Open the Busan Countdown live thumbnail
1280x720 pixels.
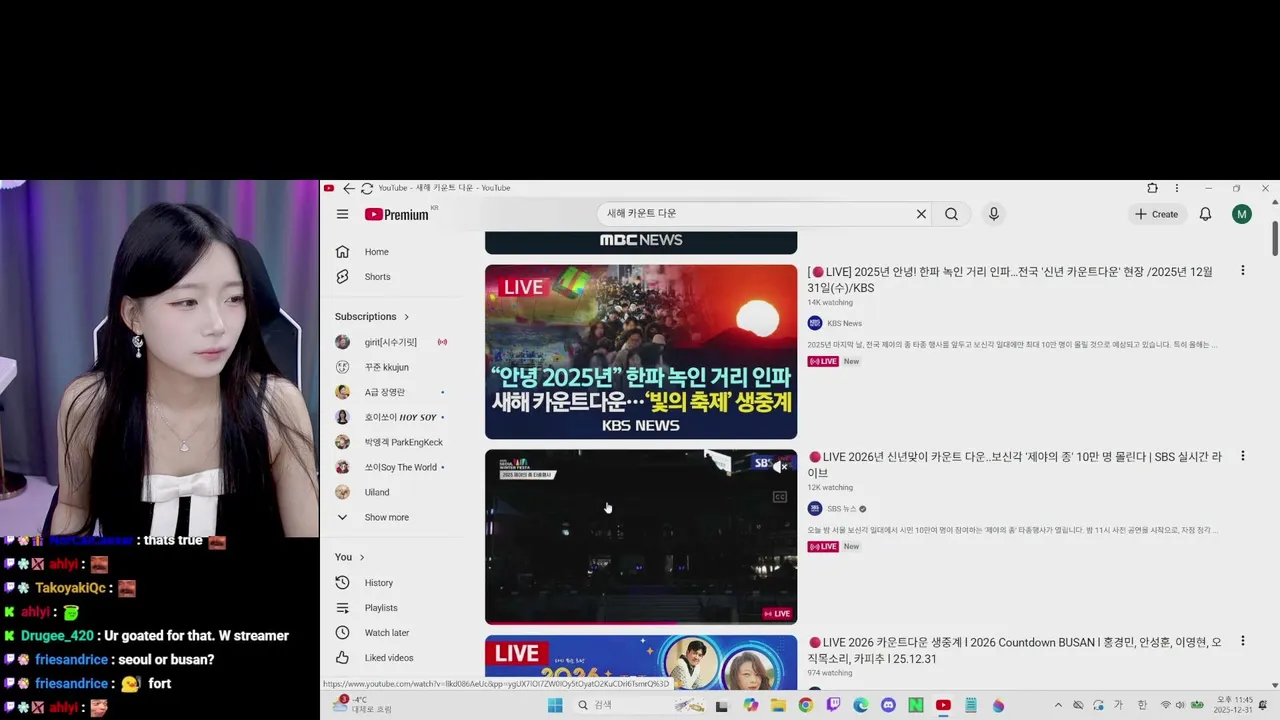pyautogui.click(x=641, y=662)
